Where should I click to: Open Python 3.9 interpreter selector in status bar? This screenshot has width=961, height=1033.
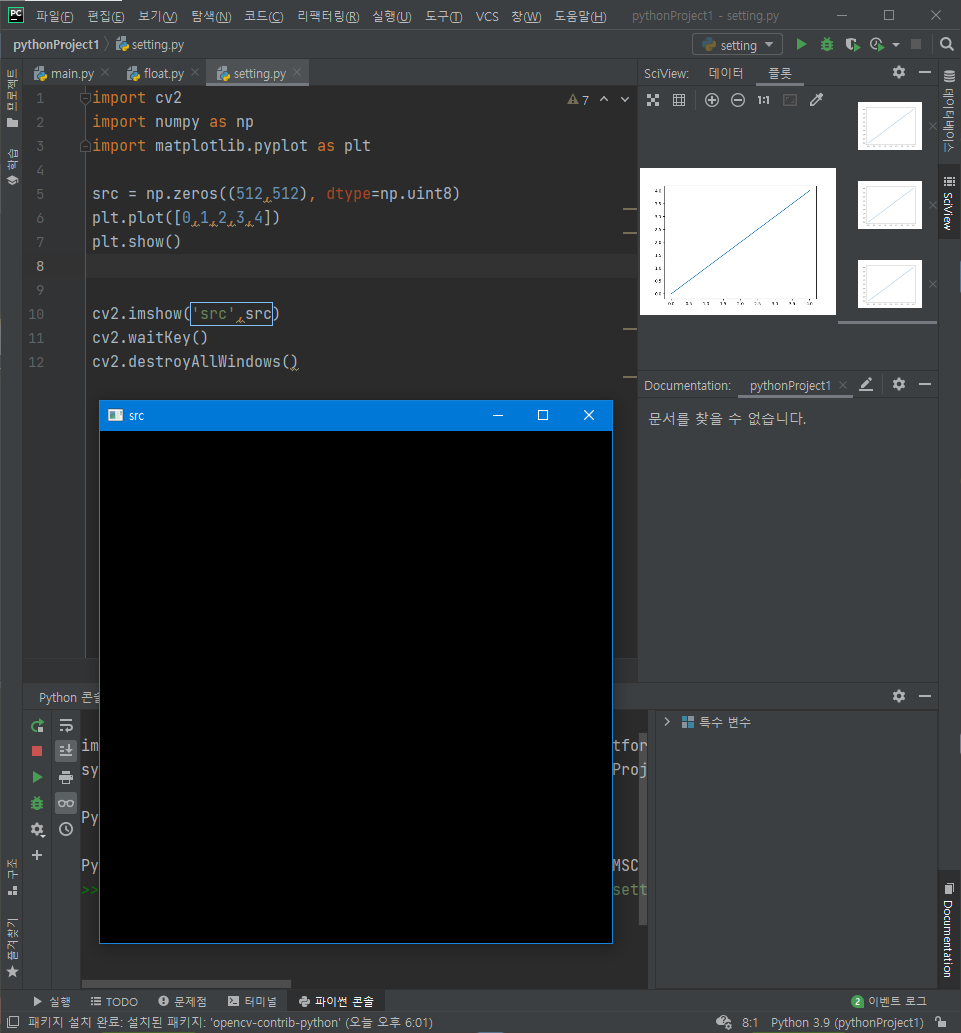[847, 1022]
